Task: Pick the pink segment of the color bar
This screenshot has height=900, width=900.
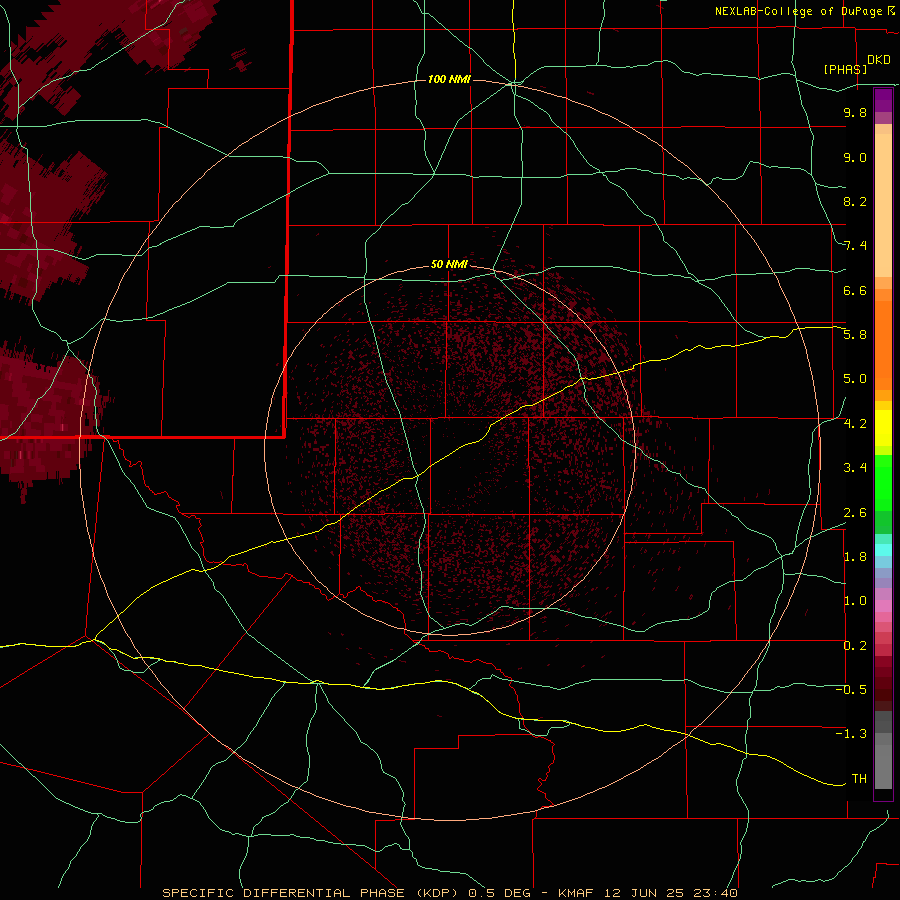Action: [x=883, y=606]
